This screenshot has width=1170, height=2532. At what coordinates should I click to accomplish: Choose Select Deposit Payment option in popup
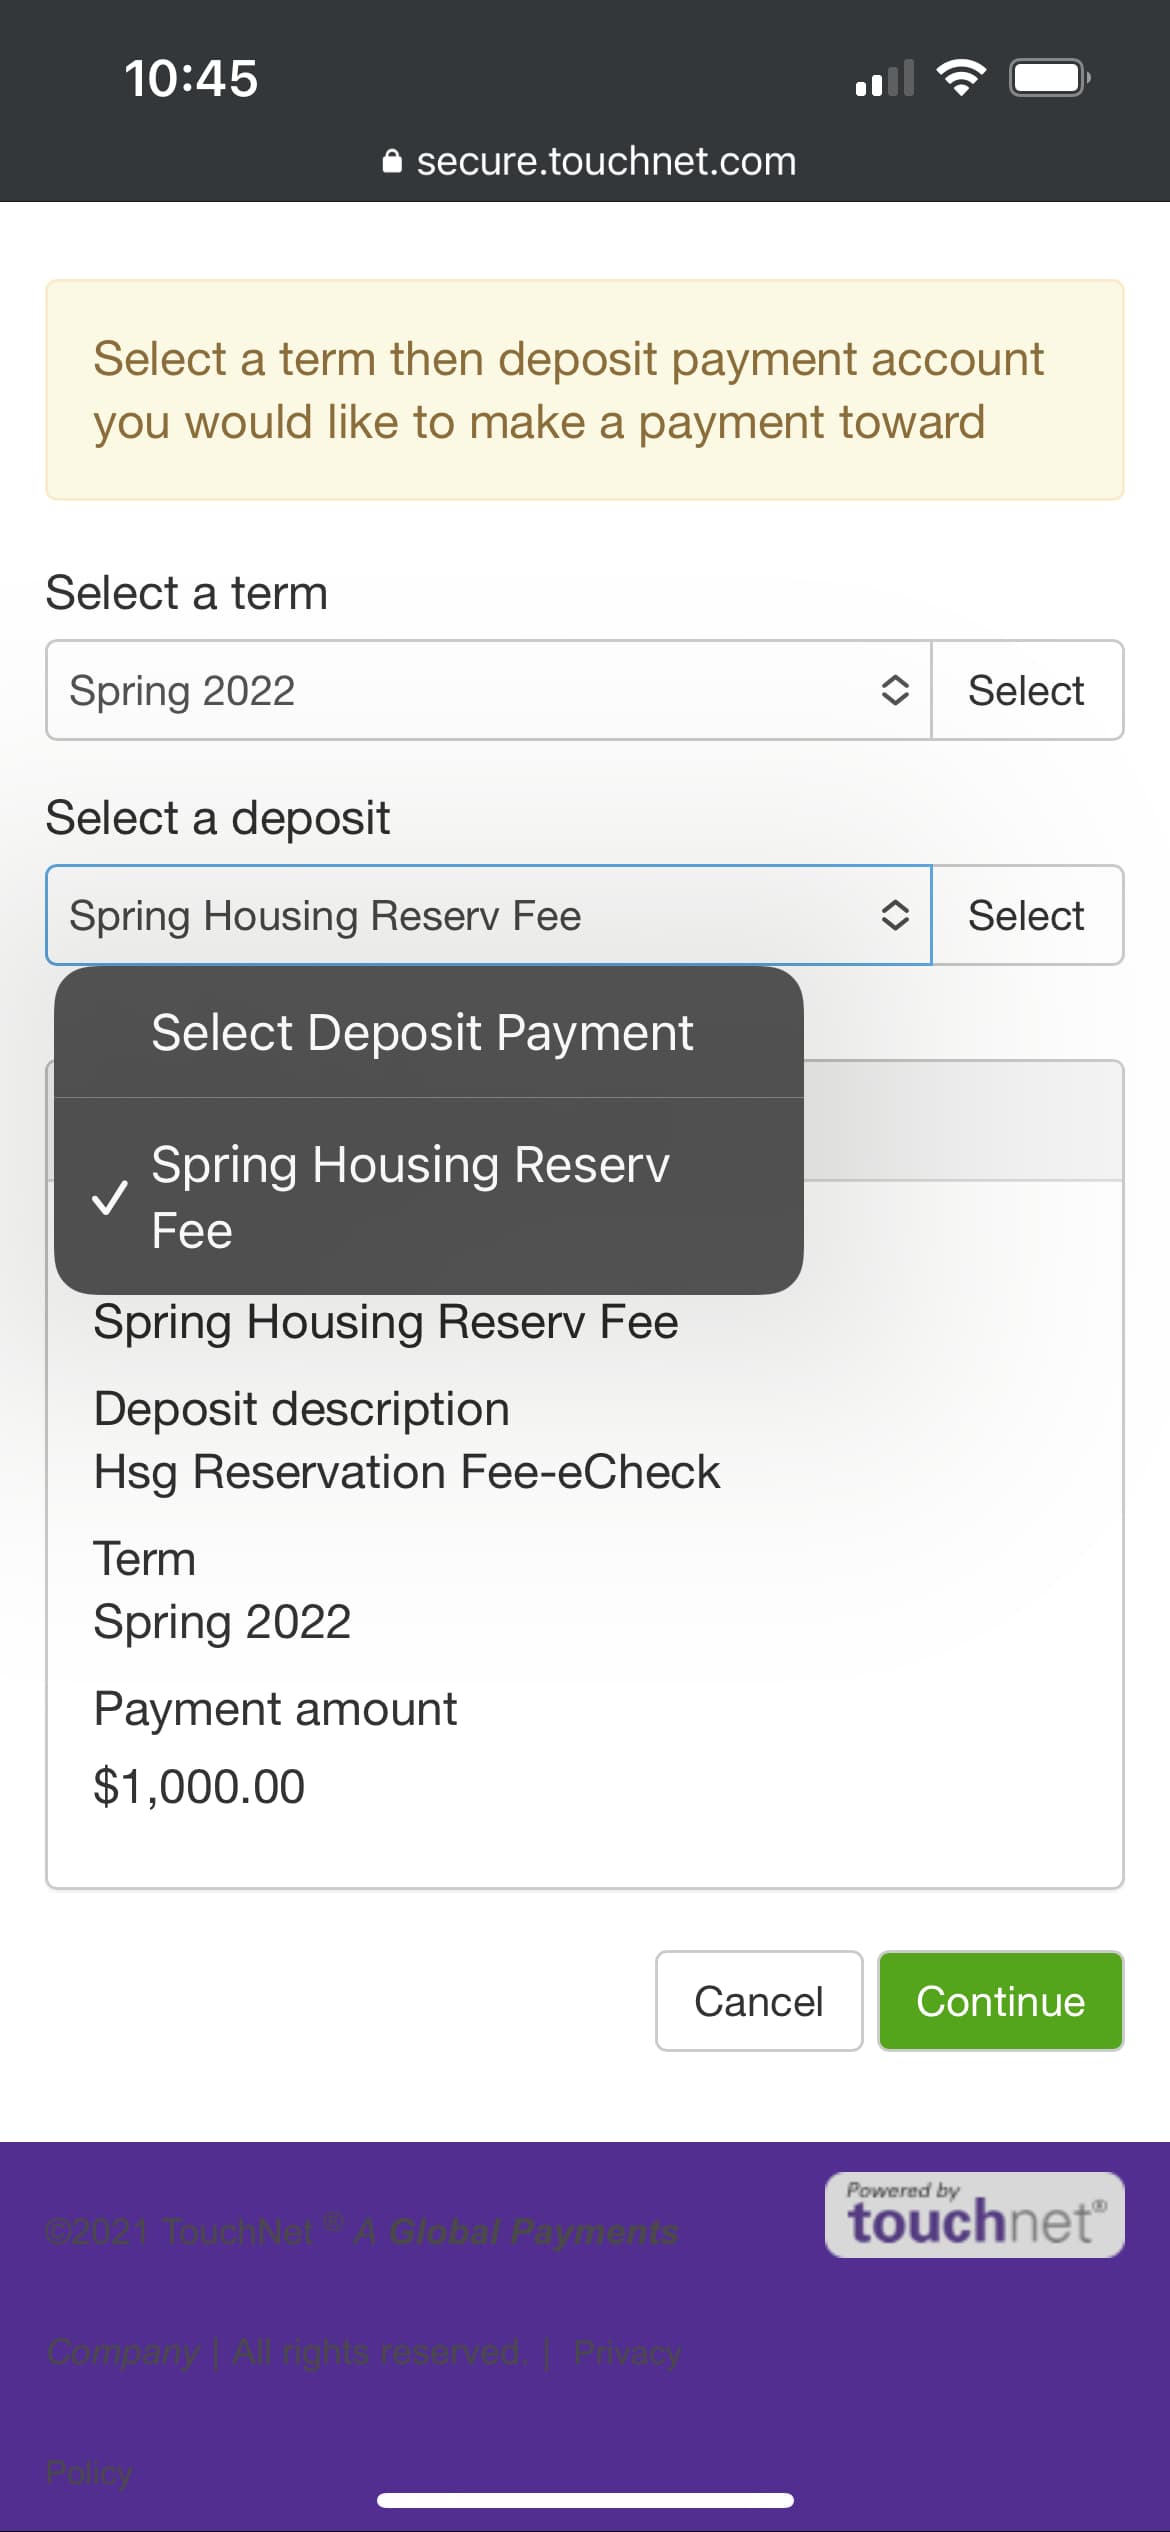pos(422,1032)
